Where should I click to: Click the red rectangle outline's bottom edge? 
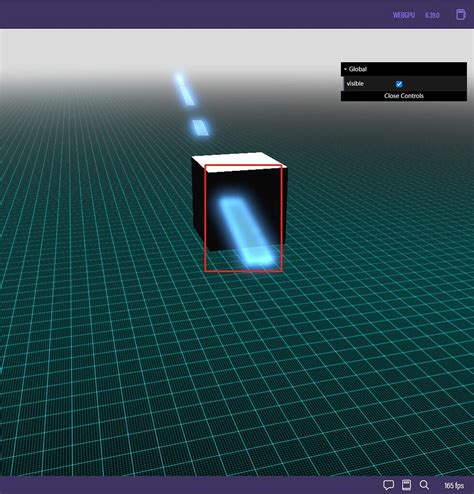(x=243, y=271)
